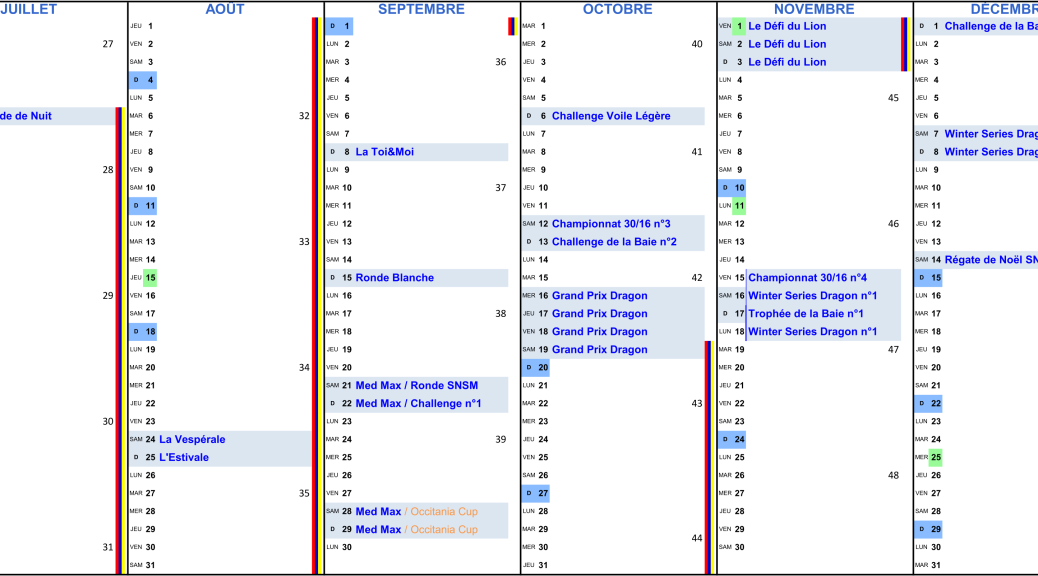Click blue highlighted Sunday August 11
This screenshot has width=1038, height=576.
pos(143,206)
